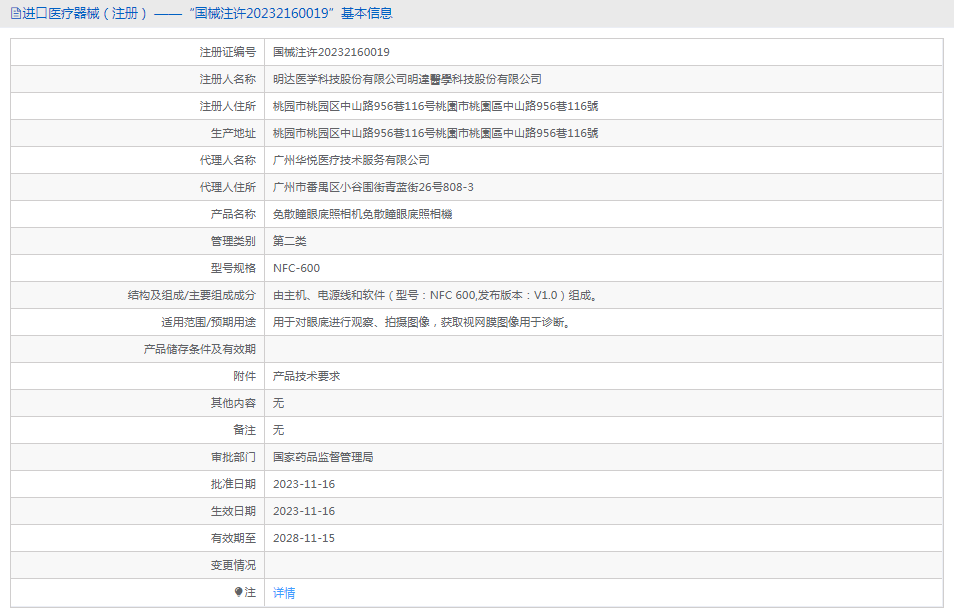Click the 生效日期 label
The width and height of the screenshot is (954, 614).
pyautogui.click(x=233, y=511)
